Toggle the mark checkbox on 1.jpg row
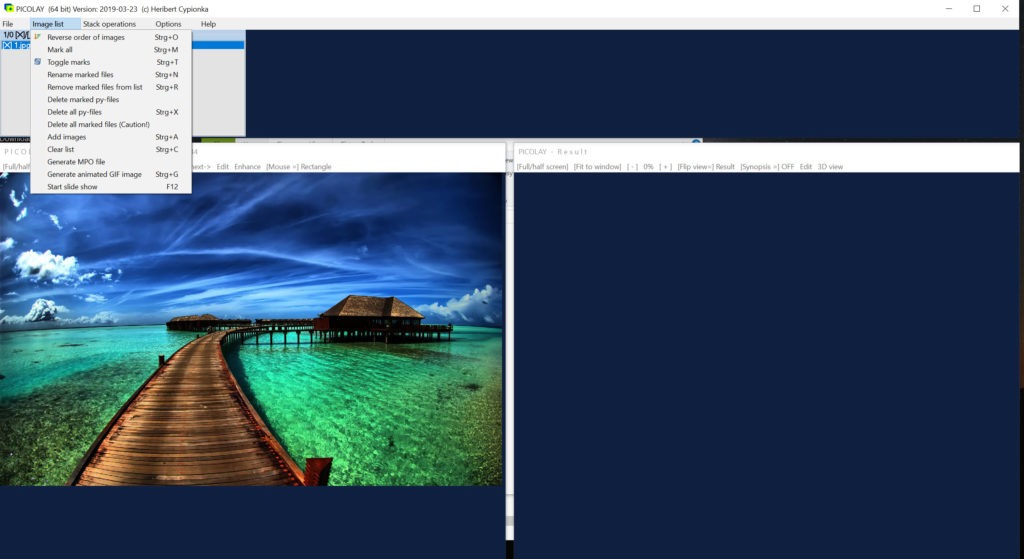The image size is (1024, 559). (7, 45)
